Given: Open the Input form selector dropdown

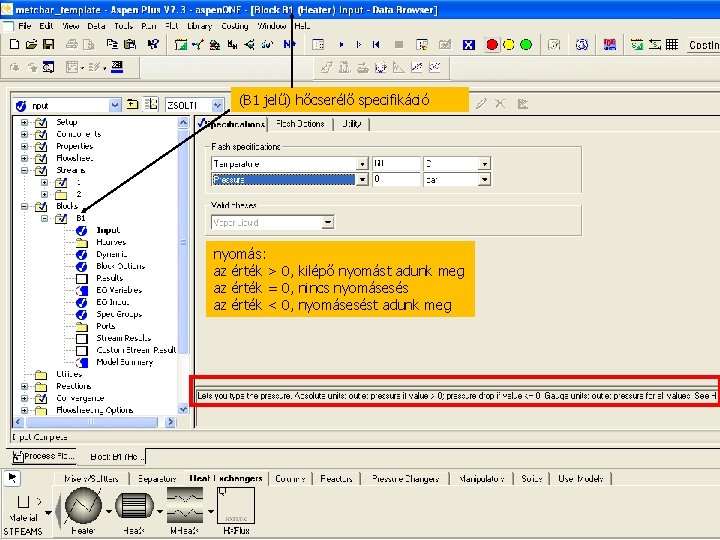Looking at the screenshot, I should pos(115,106).
